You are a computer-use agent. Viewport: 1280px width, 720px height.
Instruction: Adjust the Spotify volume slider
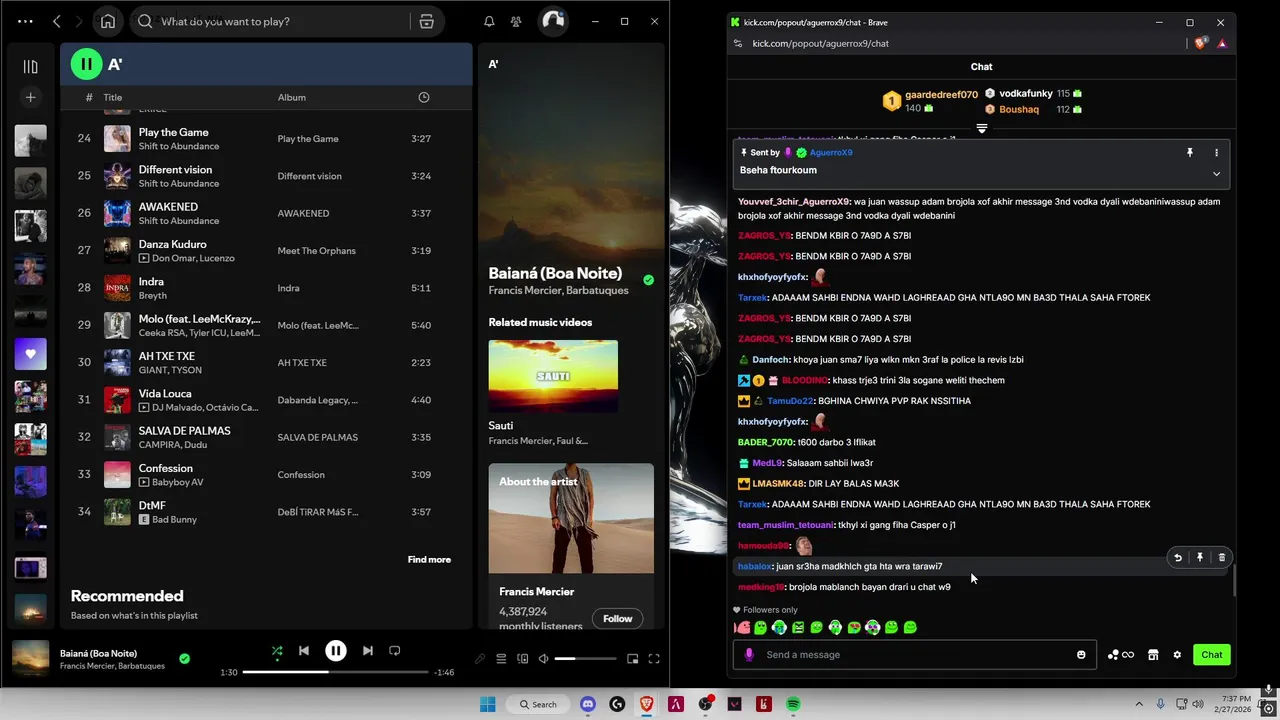click(585, 658)
